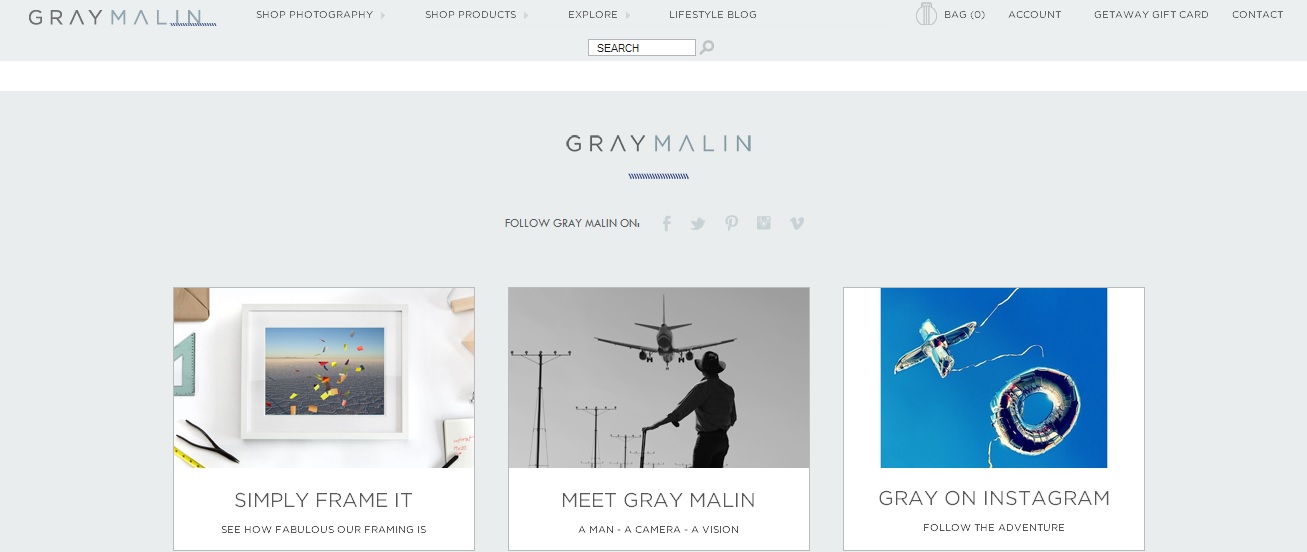This screenshot has width=1307, height=552.
Task: Open the Twitter bird icon
Action: click(x=698, y=224)
